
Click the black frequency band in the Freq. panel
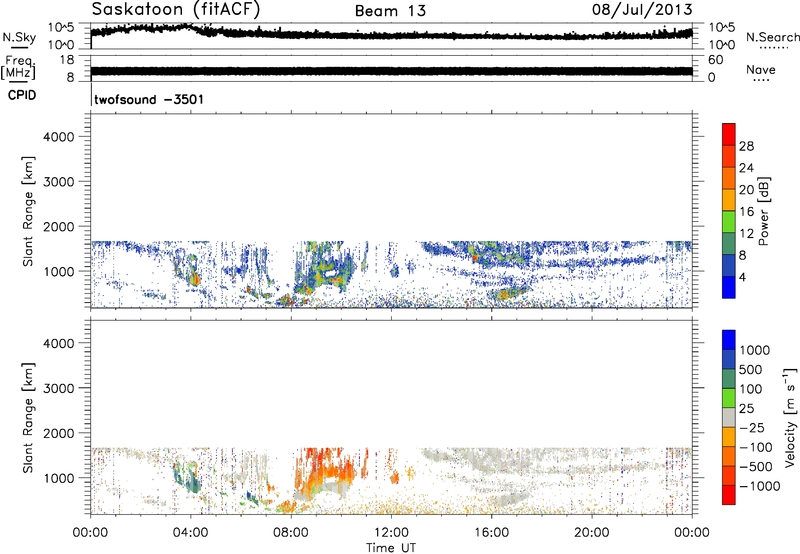pyautogui.click(x=391, y=71)
